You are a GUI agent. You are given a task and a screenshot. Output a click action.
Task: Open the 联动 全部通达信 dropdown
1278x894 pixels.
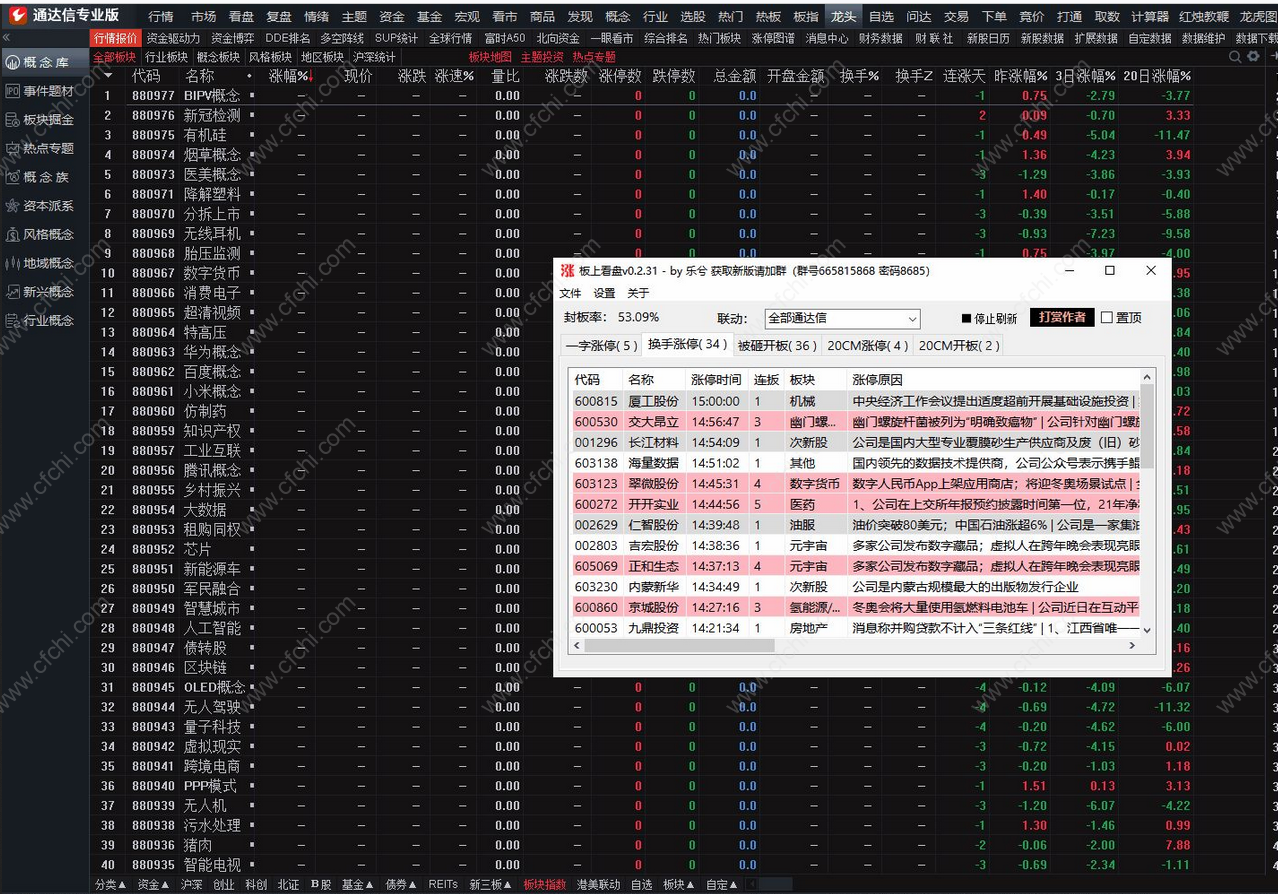pos(842,319)
